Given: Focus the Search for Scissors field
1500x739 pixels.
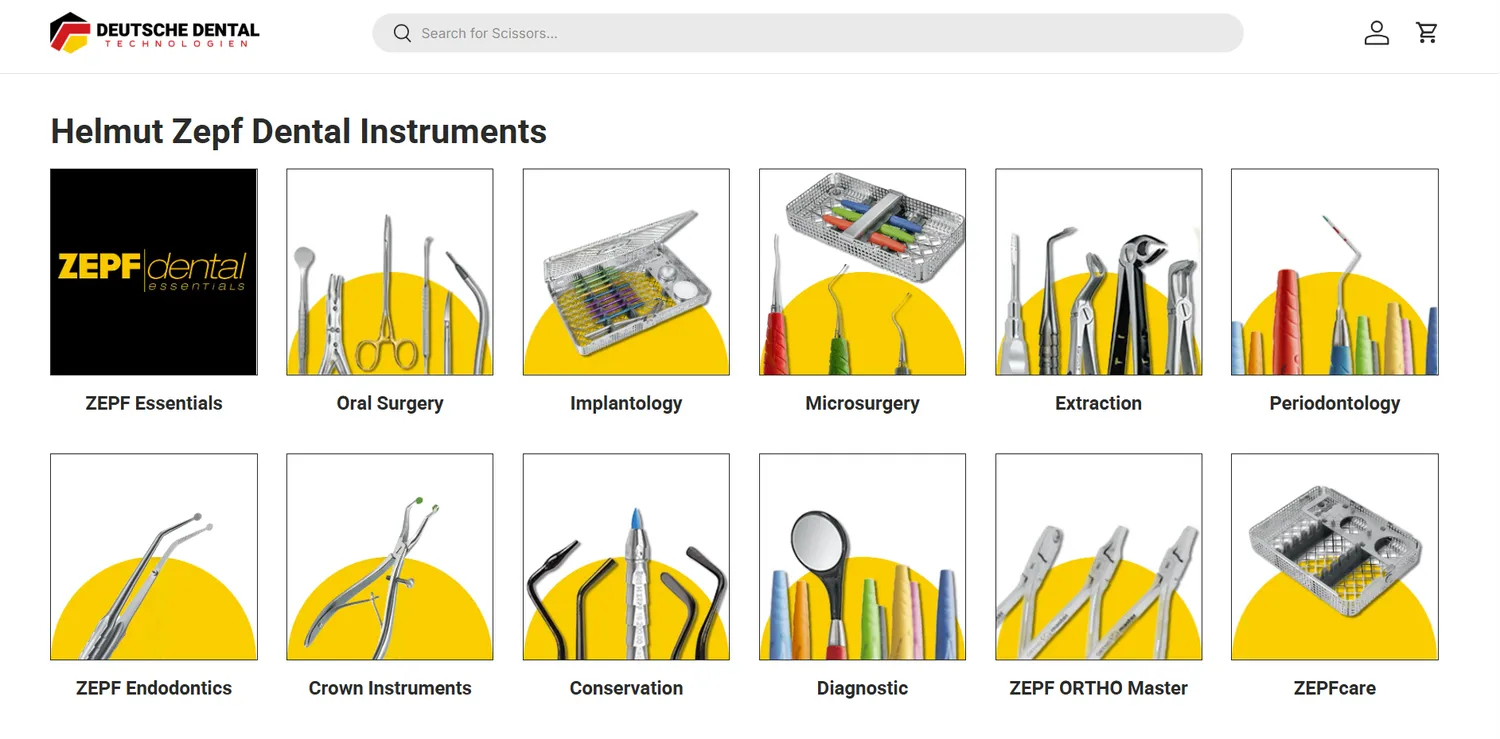Looking at the screenshot, I should coord(808,33).
